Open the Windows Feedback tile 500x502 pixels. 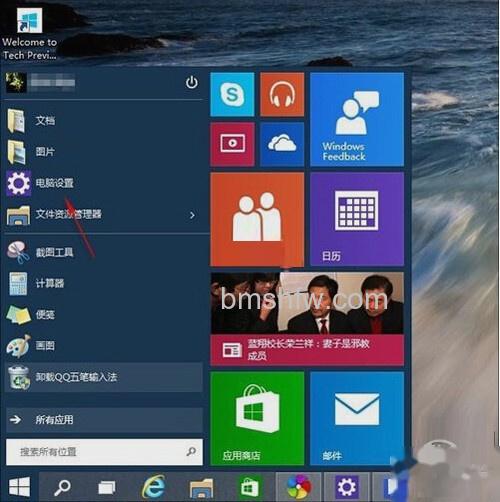[357, 119]
